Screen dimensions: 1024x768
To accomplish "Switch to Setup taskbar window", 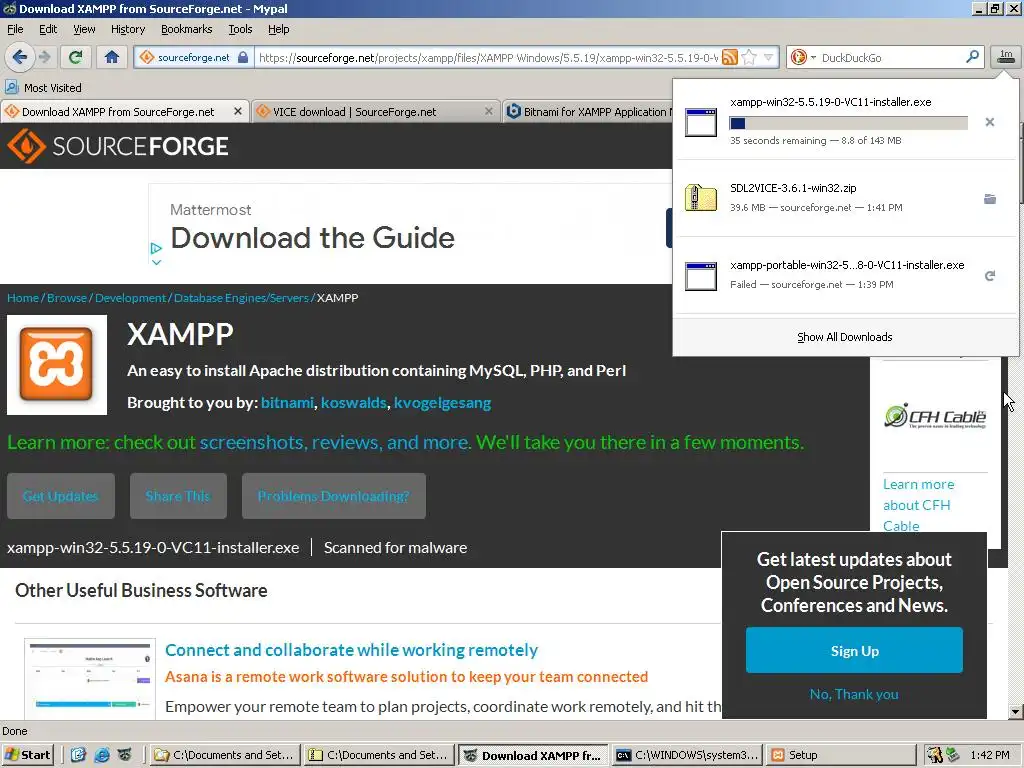I will click(840, 755).
